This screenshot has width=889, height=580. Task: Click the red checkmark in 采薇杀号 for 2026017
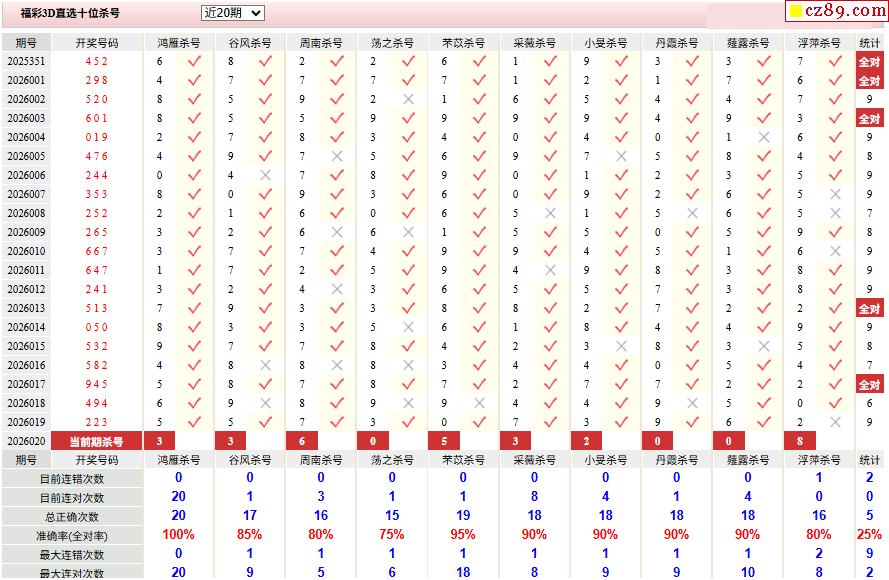[x=550, y=384]
